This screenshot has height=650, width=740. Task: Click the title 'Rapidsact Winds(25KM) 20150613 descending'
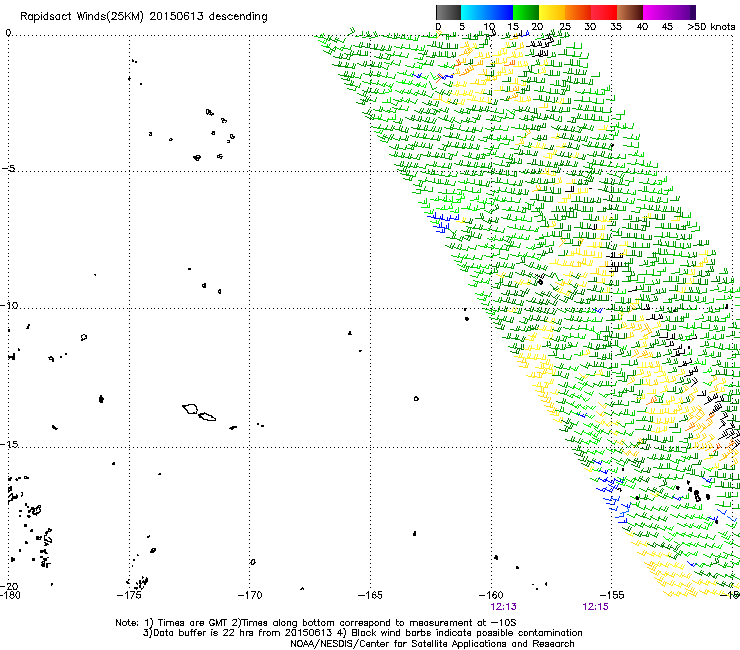click(143, 17)
